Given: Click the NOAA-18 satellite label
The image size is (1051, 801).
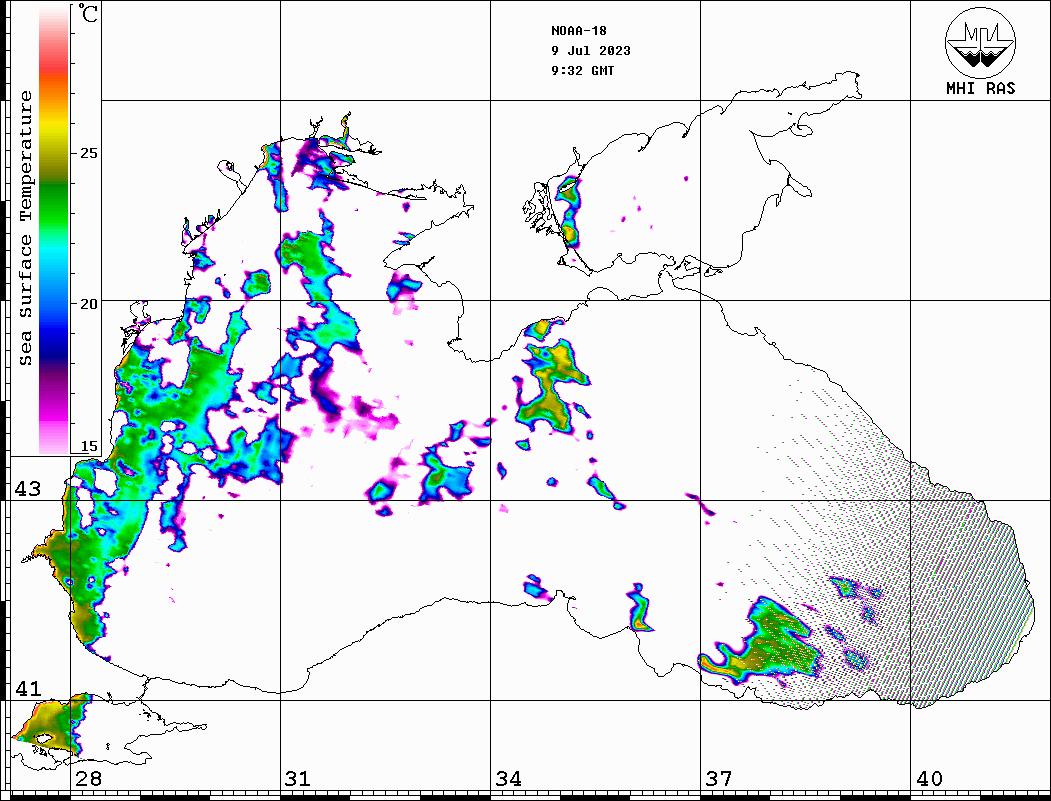Looking at the screenshot, I should click(579, 31).
